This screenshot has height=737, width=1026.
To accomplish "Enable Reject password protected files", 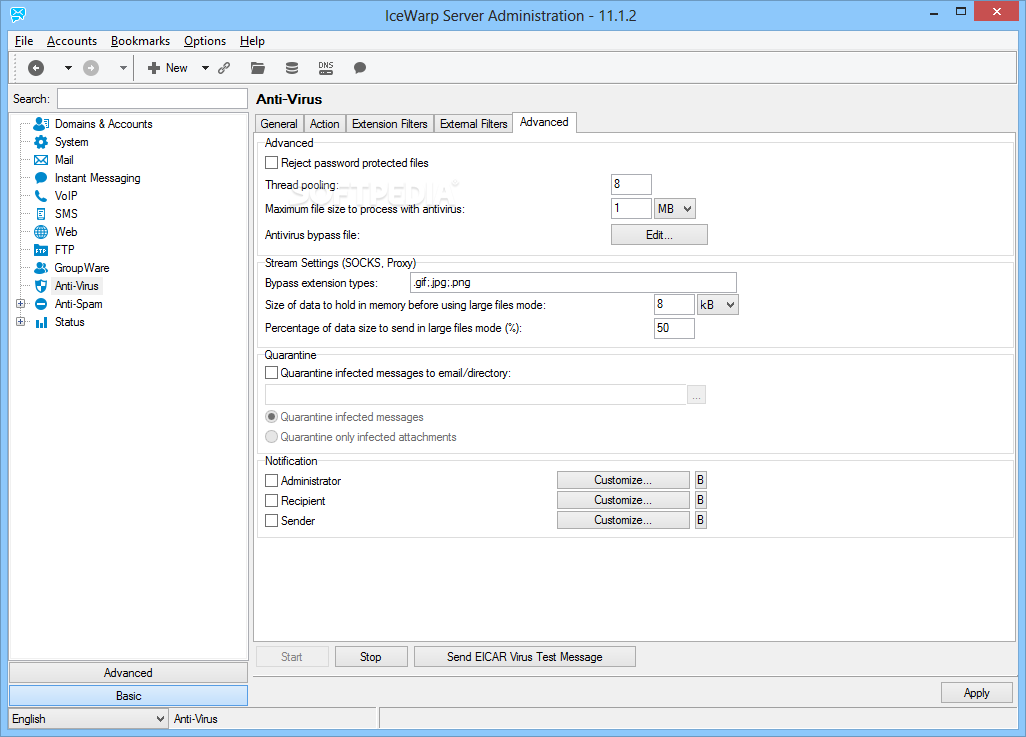I will point(272,162).
